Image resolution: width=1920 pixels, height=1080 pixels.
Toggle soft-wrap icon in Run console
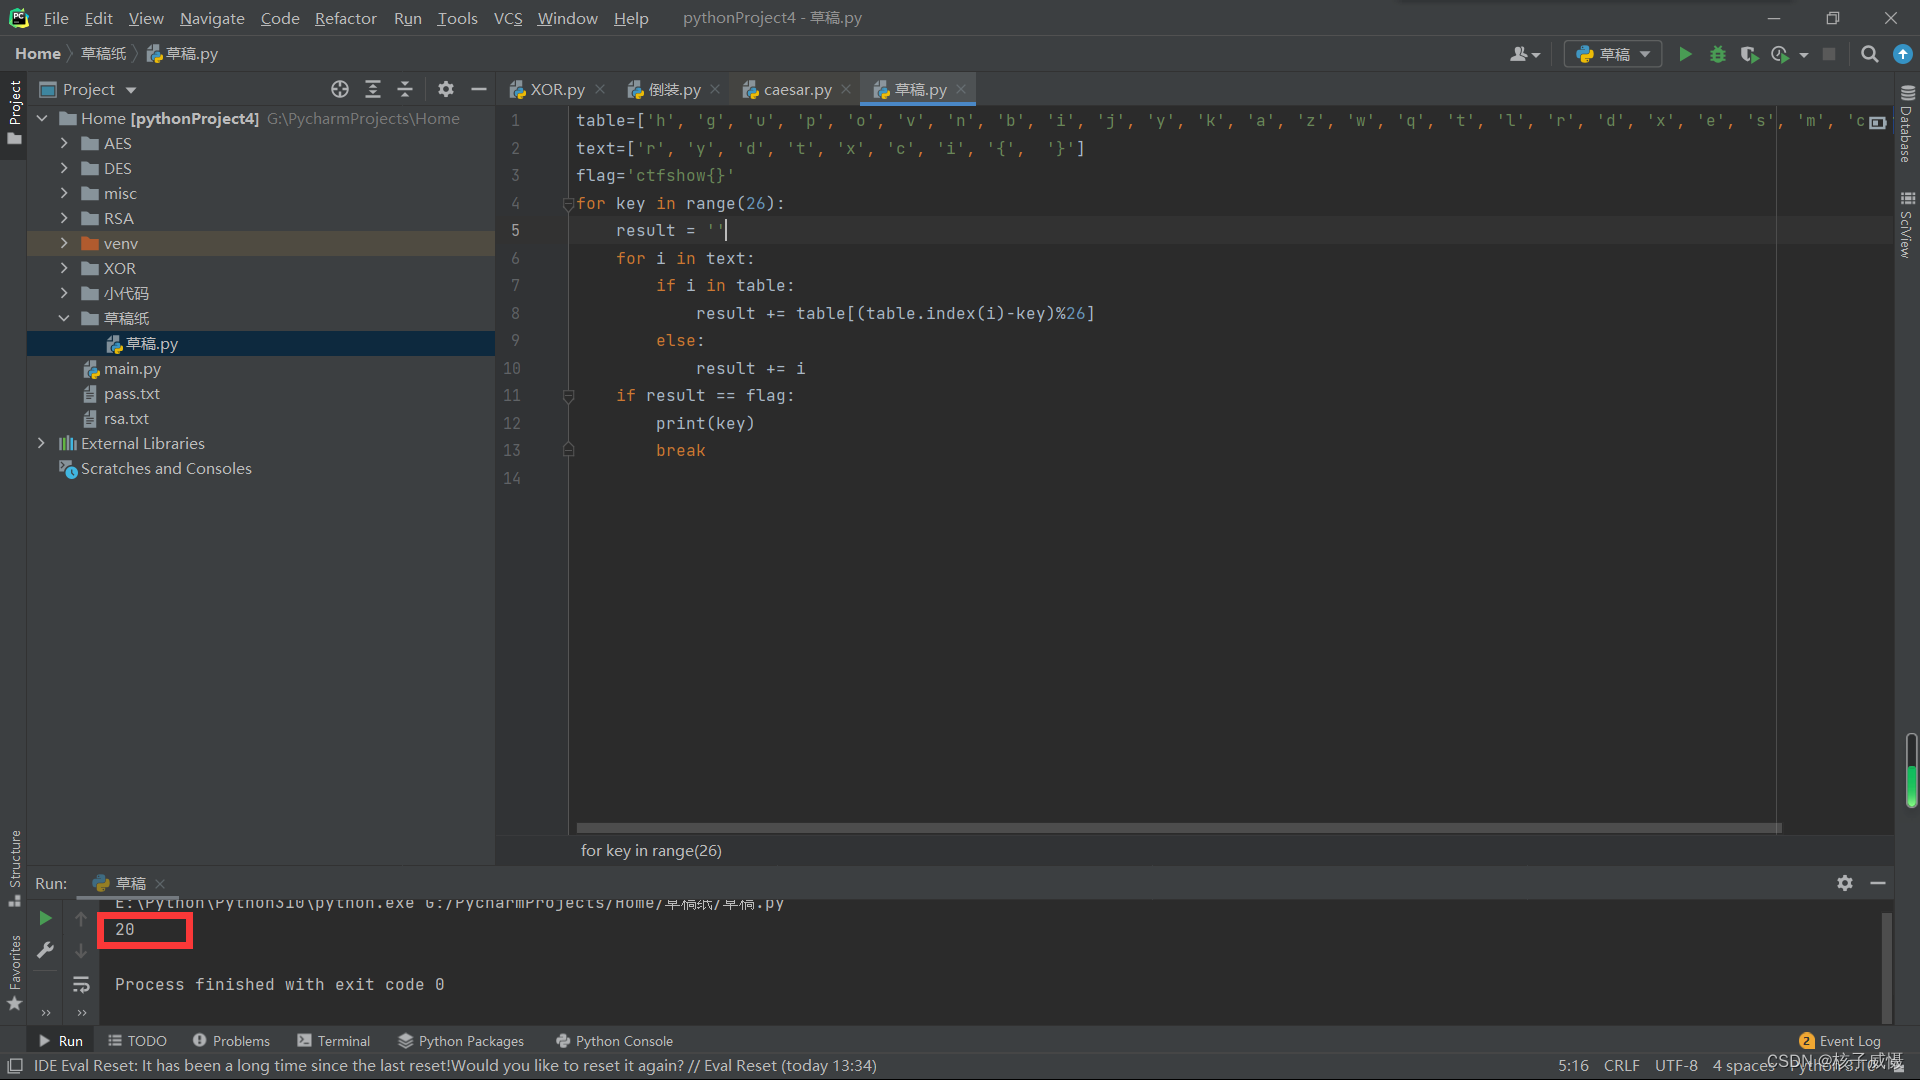(81, 985)
